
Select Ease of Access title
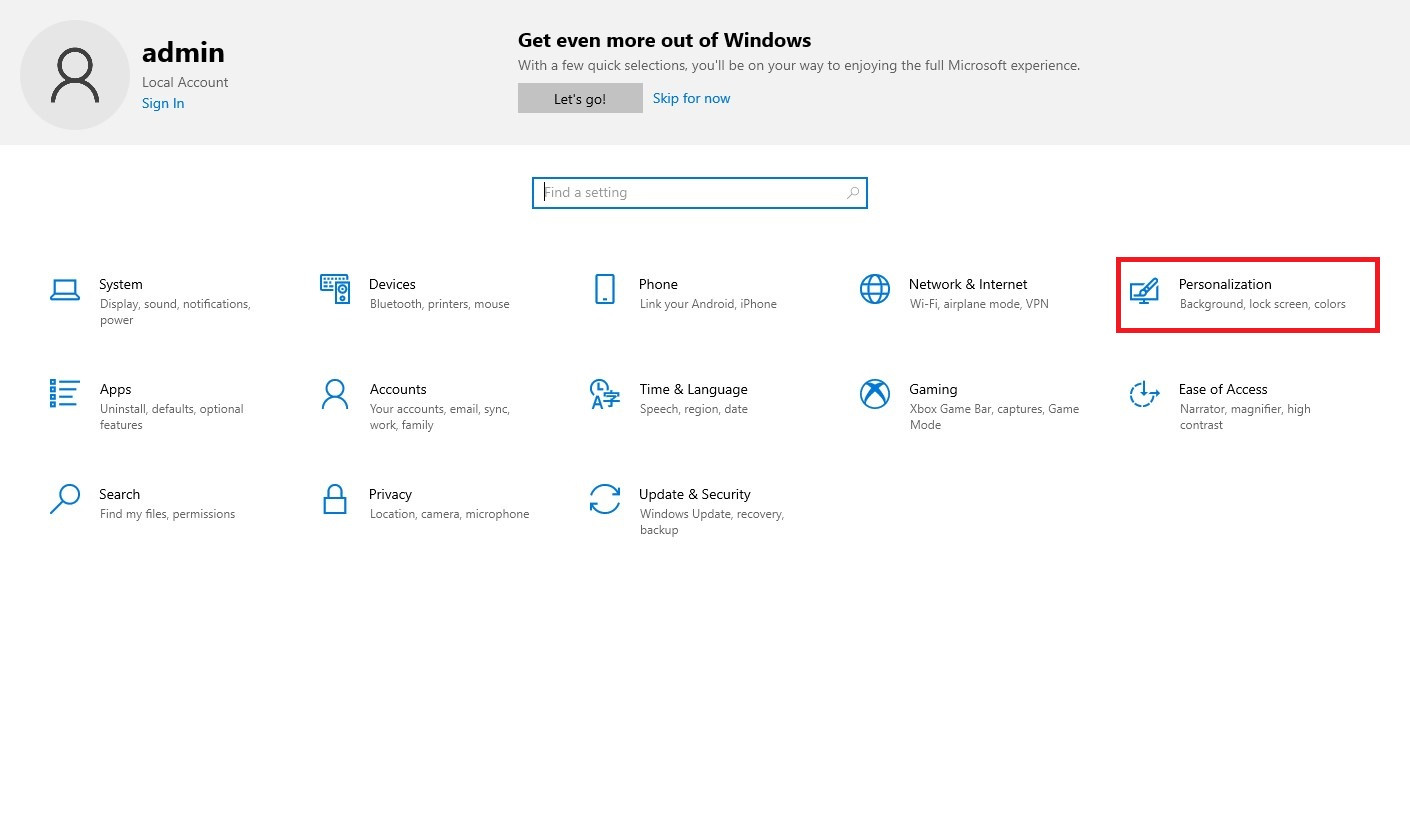pos(1223,389)
